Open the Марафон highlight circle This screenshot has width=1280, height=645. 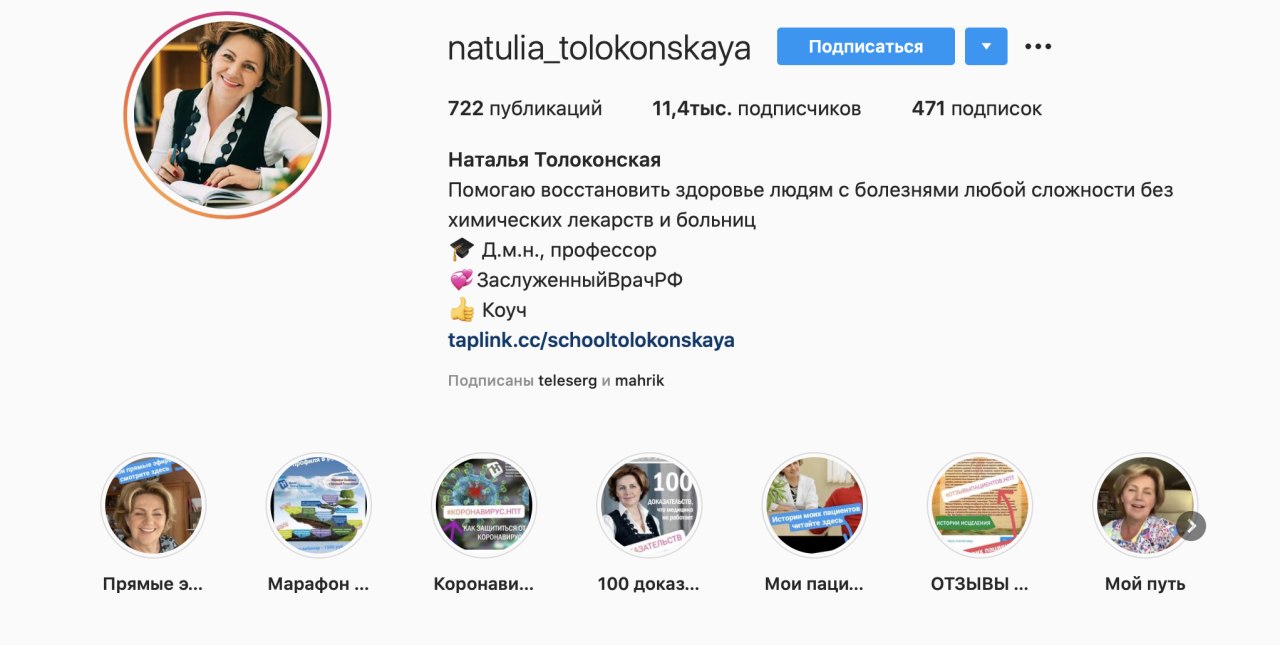(x=319, y=505)
